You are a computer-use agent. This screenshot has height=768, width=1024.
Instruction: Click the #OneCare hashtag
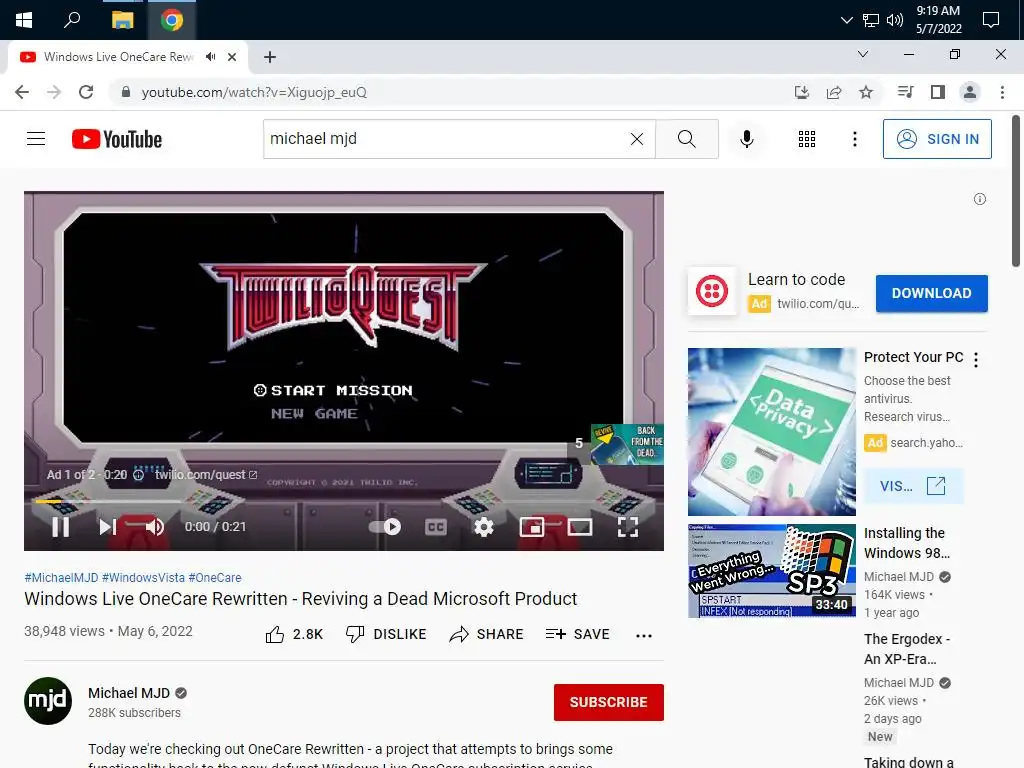(215, 577)
